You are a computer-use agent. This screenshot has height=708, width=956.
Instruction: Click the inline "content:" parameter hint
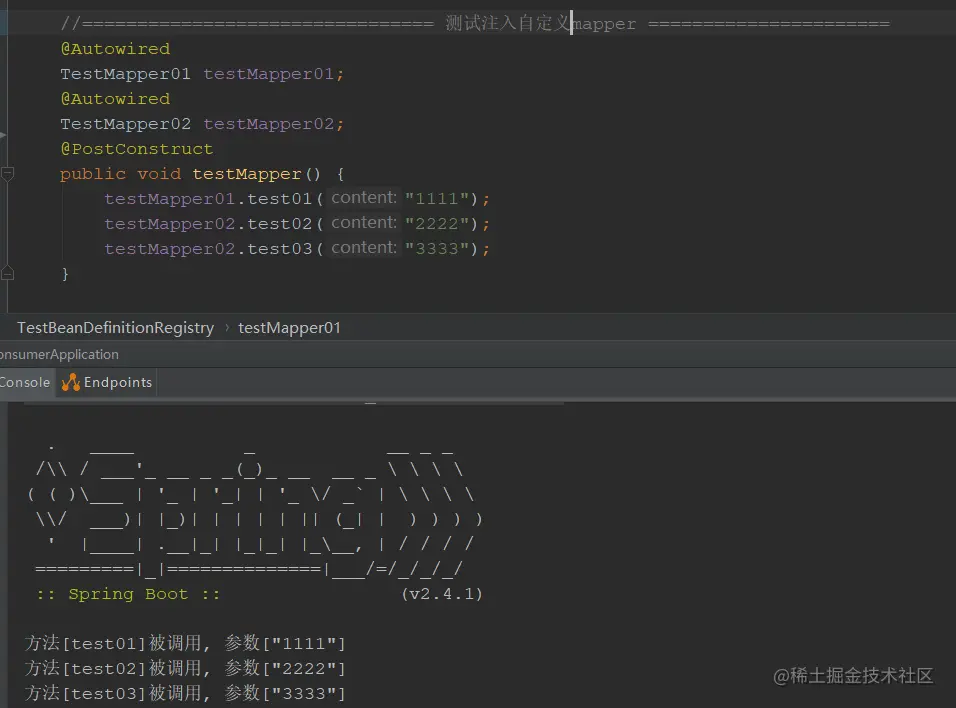[362, 197]
